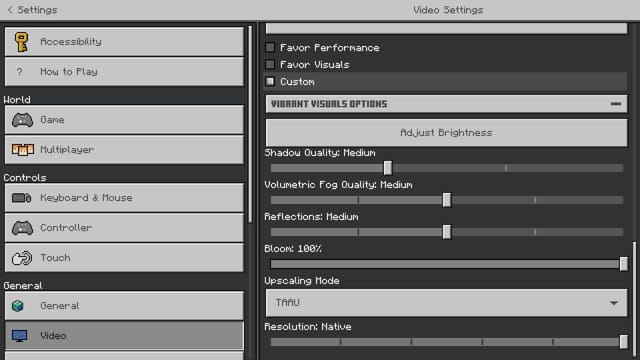640x360 pixels.
Task: Select the Favor Visuals option
Action: tap(270, 64)
